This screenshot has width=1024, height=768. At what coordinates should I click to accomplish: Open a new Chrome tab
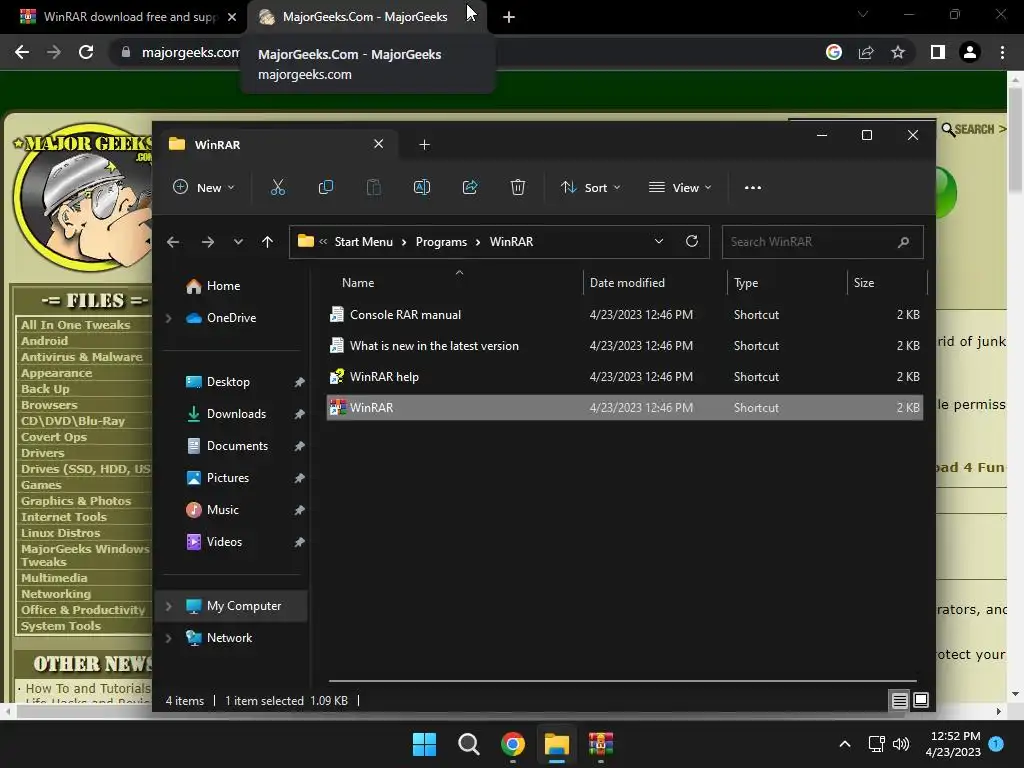click(509, 17)
